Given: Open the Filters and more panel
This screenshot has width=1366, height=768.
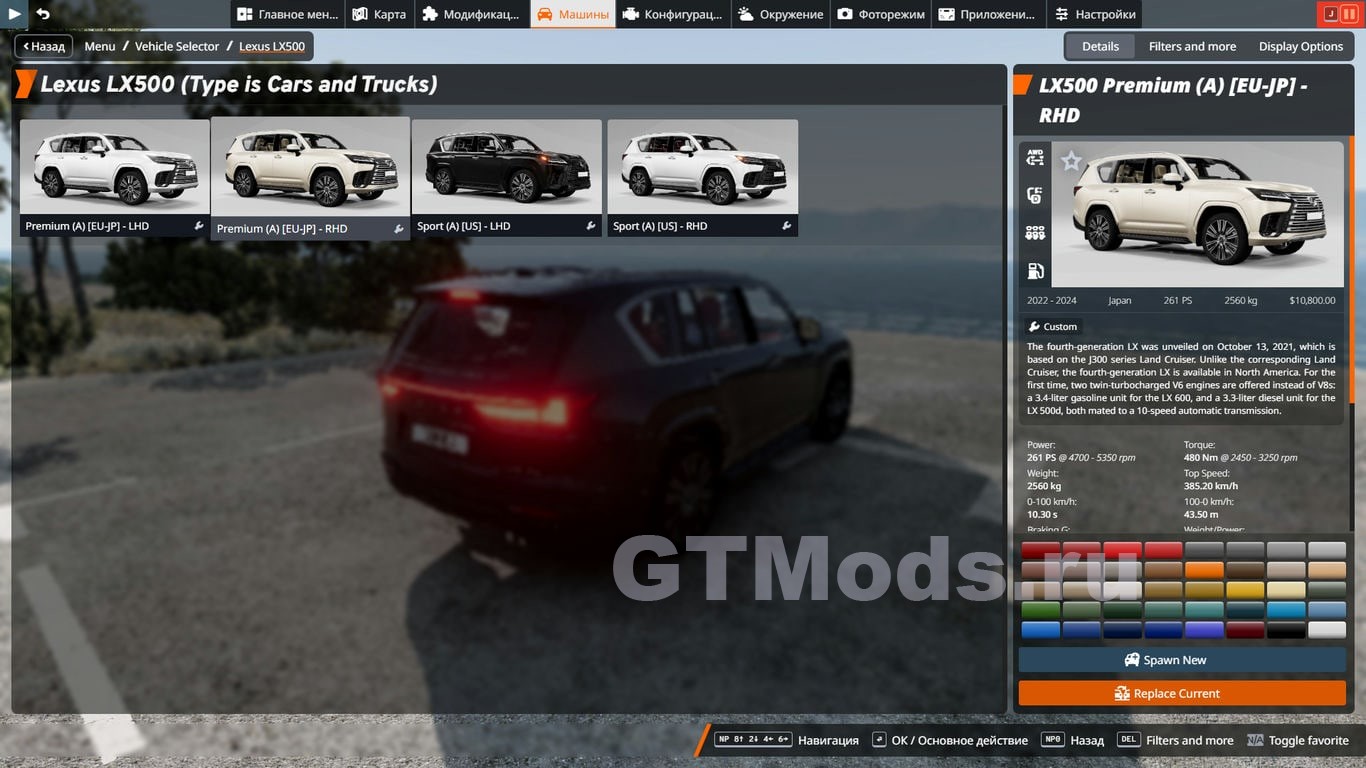Looking at the screenshot, I should [1192, 46].
